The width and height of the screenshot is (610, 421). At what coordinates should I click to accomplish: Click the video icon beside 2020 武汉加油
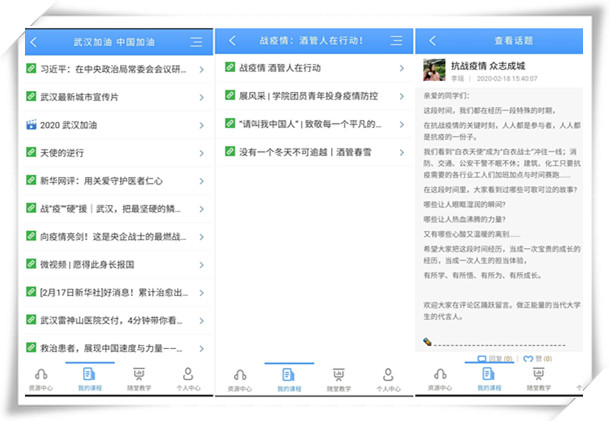coord(31,126)
